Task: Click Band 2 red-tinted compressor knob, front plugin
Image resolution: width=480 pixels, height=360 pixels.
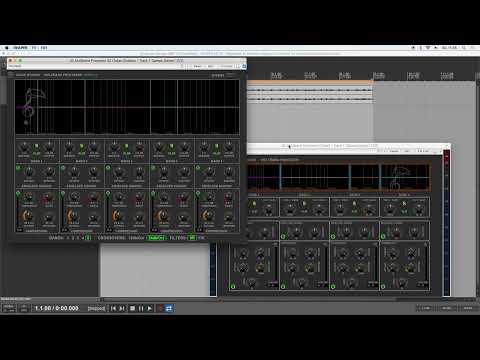Action: coord(94,198)
